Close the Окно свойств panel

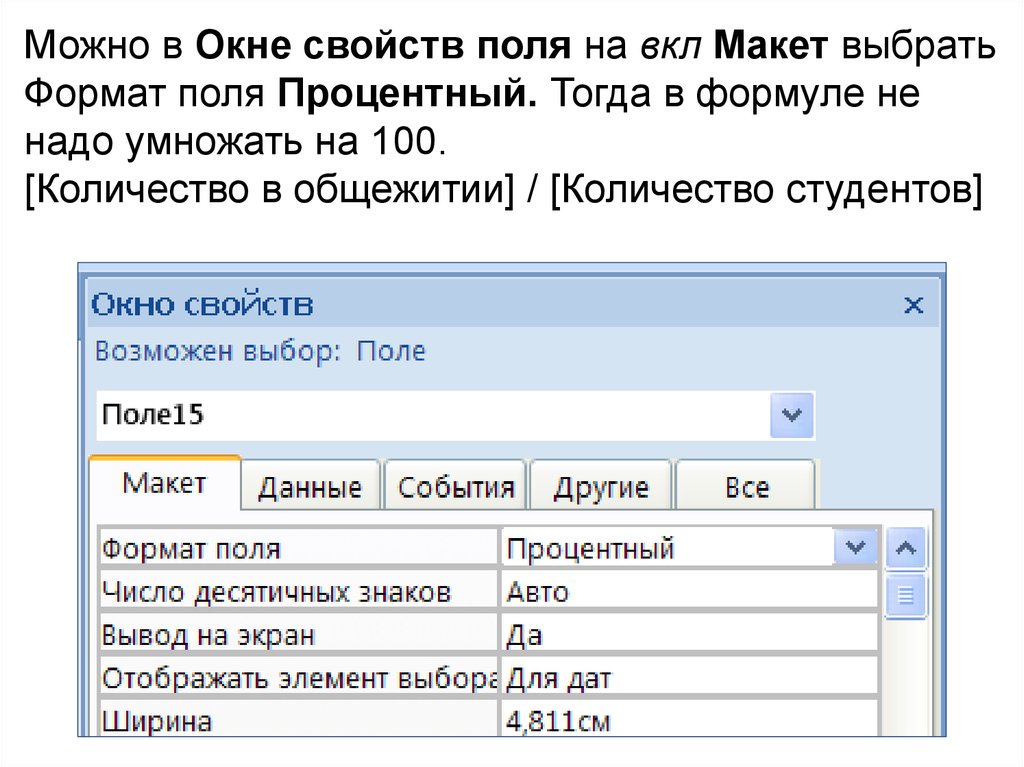pos(913,305)
